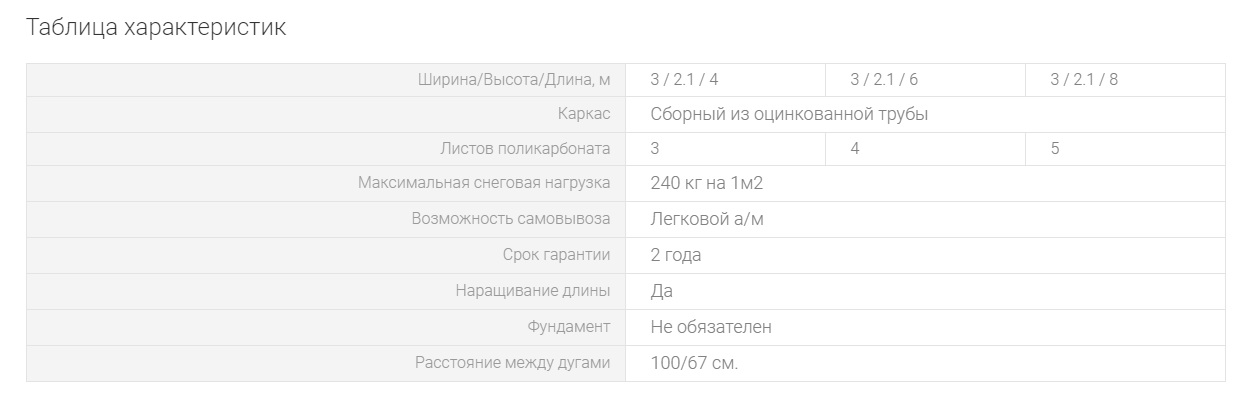The height and width of the screenshot is (402, 1250).
Task: Click the 'Таблица характеристик' heading
Action: pos(156,28)
